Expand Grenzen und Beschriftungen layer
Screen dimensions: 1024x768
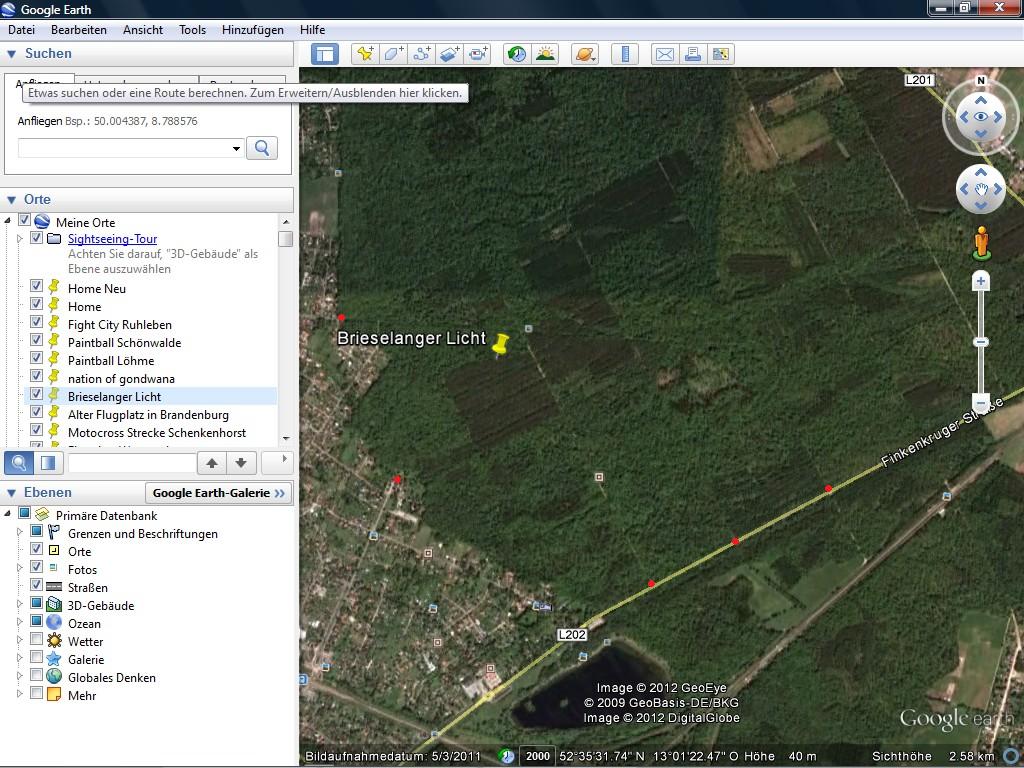[20, 532]
